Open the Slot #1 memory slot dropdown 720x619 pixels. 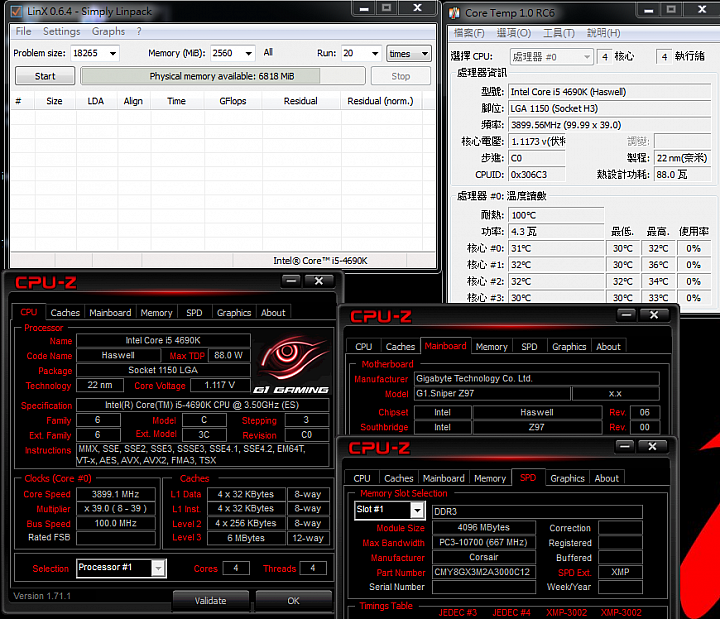click(x=417, y=510)
